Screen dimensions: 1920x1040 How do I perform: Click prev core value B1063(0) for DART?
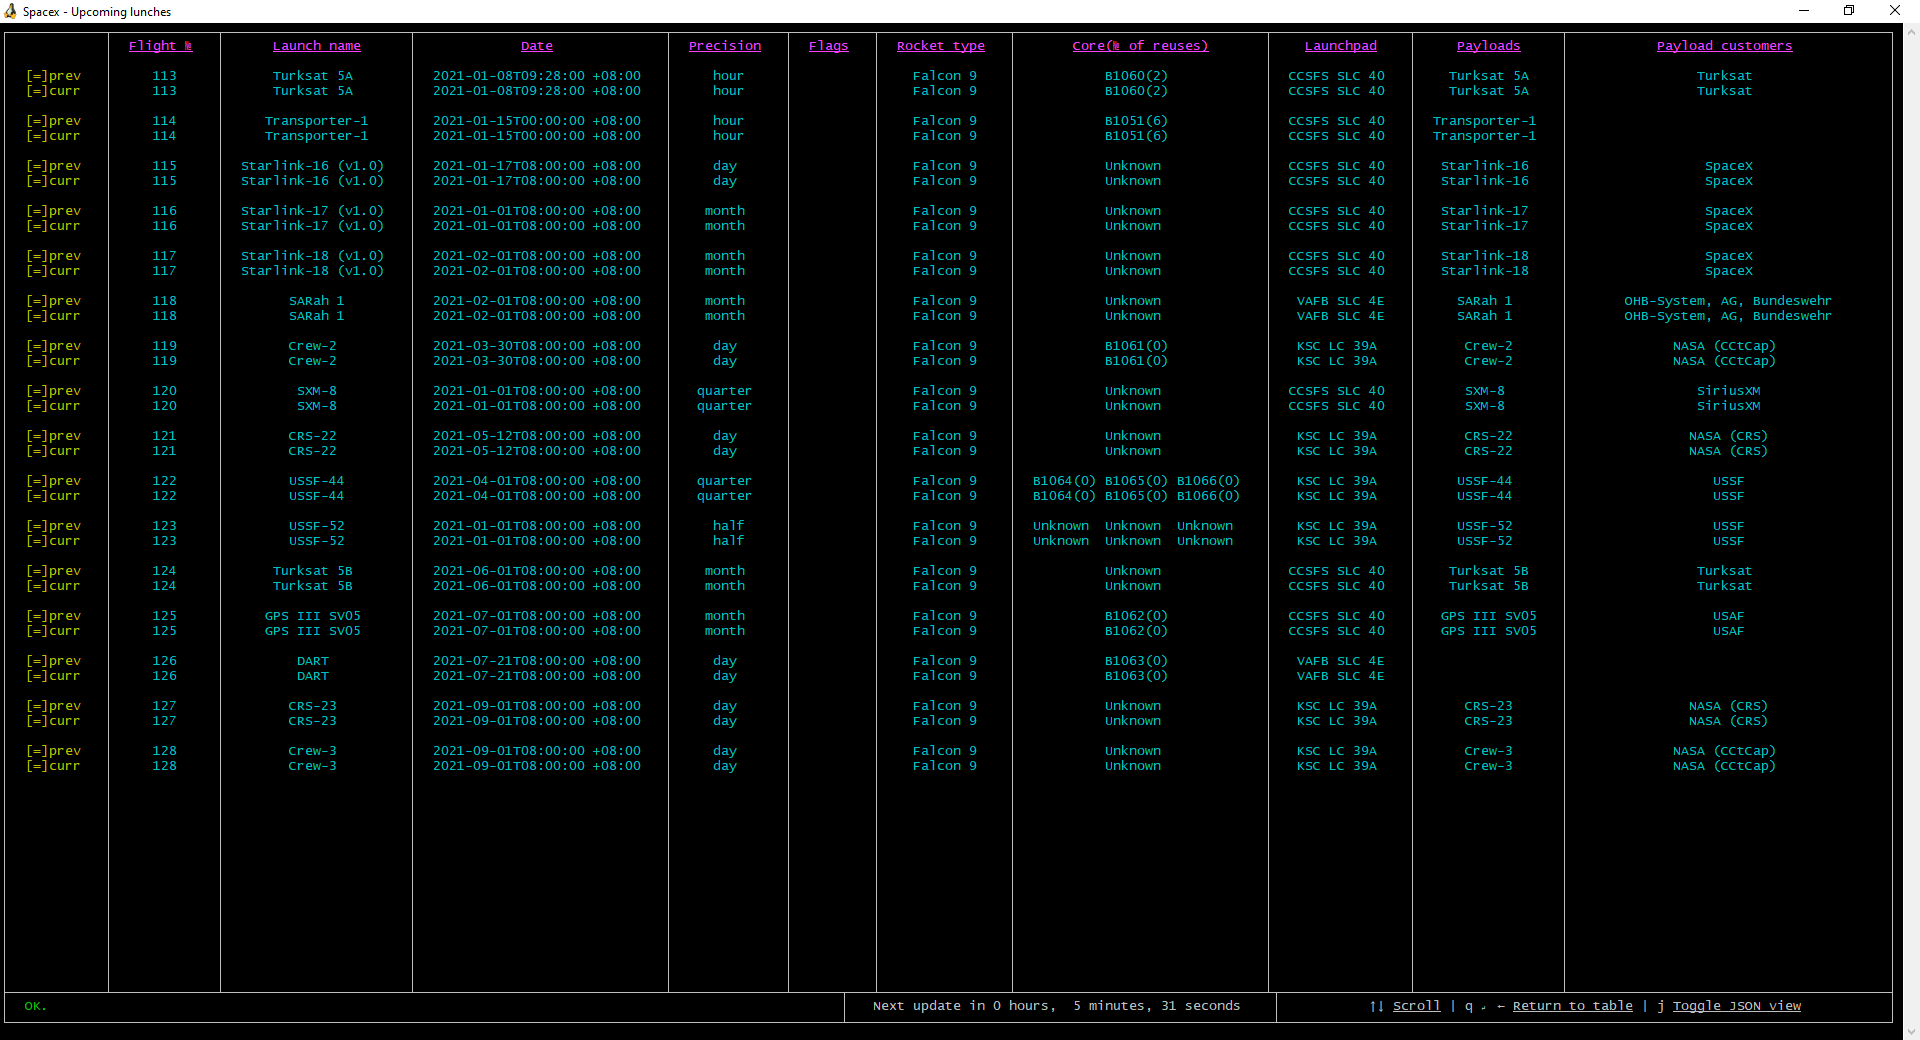(1137, 661)
